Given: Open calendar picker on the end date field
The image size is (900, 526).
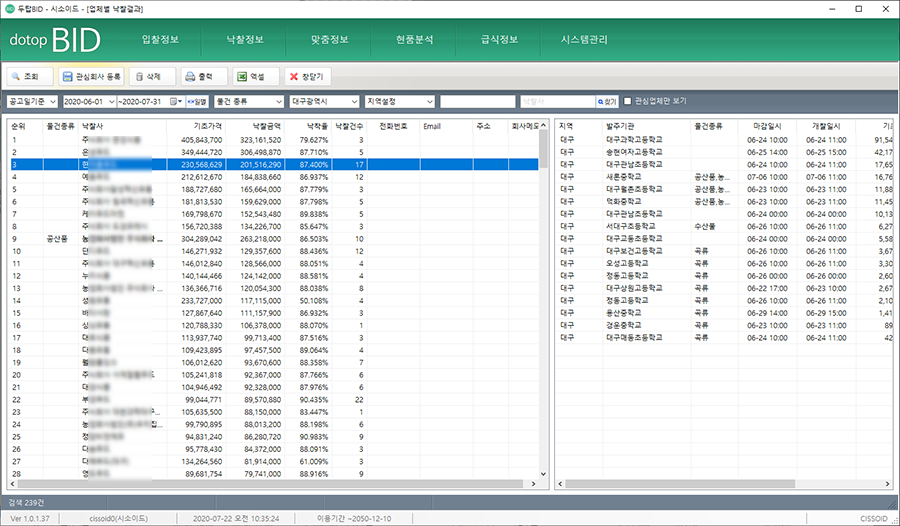Looking at the screenshot, I should [177, 101].
